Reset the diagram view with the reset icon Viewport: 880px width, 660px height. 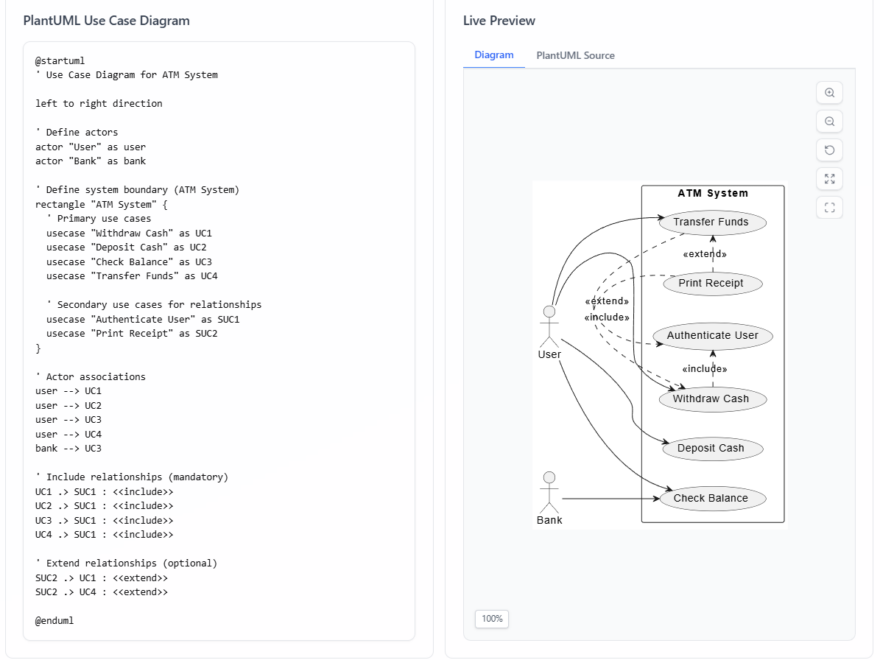tap(829, 149)
